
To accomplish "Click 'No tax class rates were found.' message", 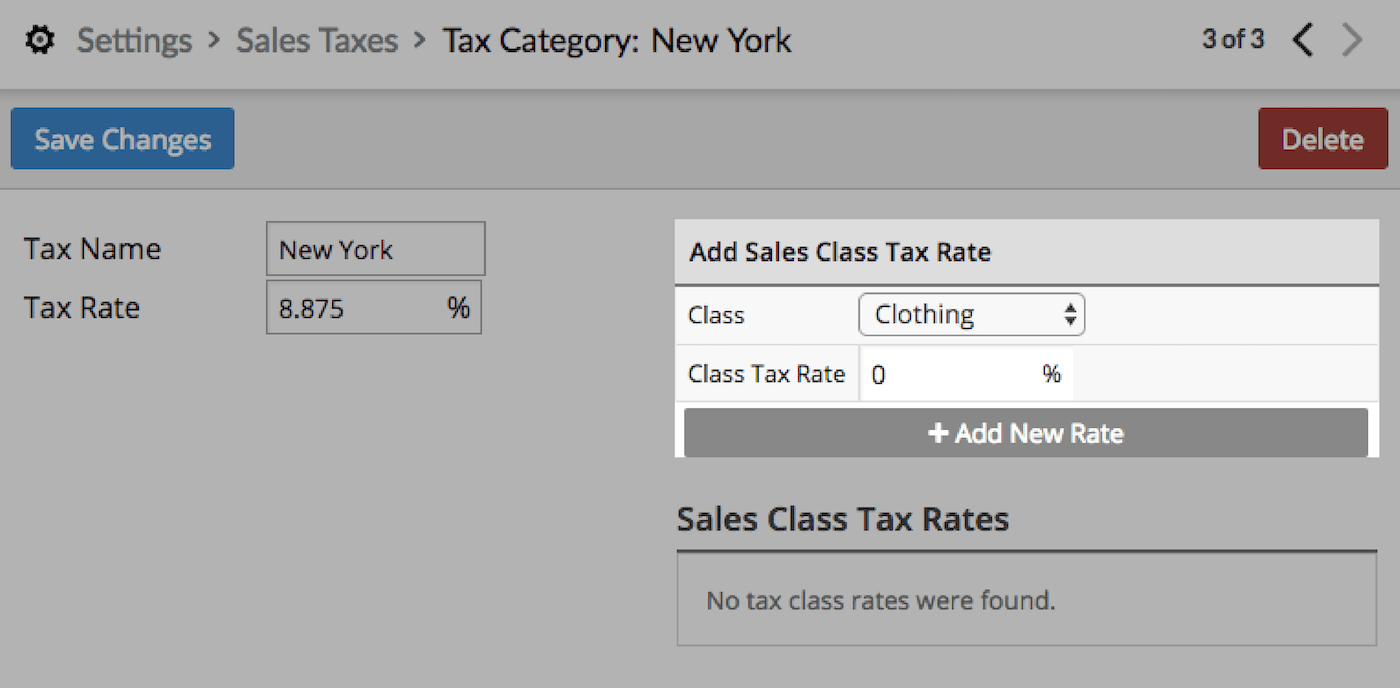I will 881,601.
